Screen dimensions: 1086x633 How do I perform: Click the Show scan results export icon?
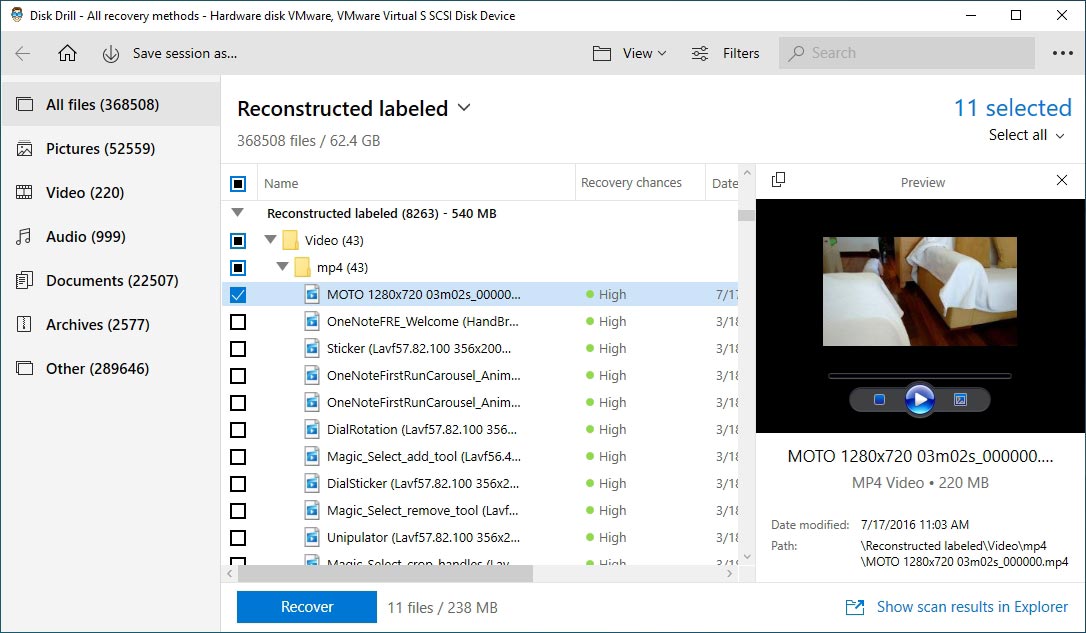[855, 607]
